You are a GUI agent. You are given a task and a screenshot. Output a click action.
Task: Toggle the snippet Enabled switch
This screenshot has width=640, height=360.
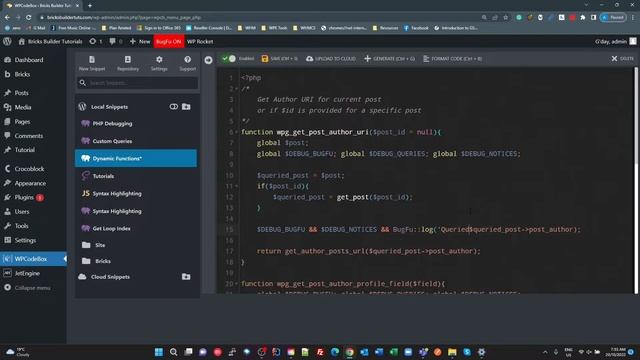229,58
